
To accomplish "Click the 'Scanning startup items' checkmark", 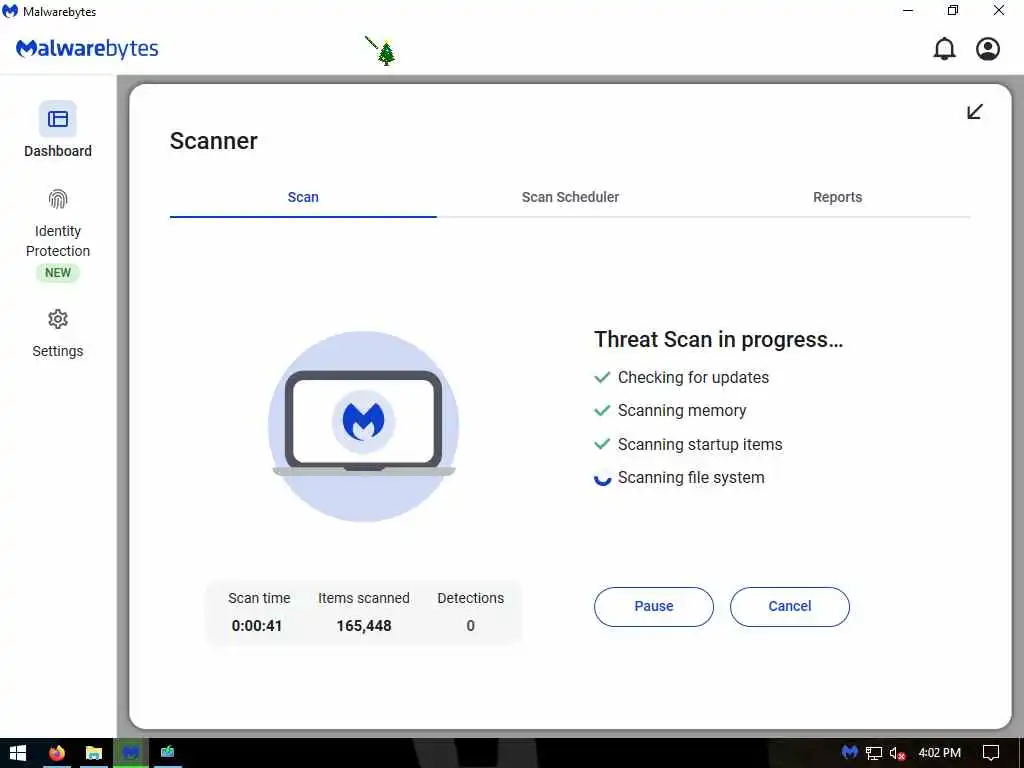I will [x=602, y=445].
